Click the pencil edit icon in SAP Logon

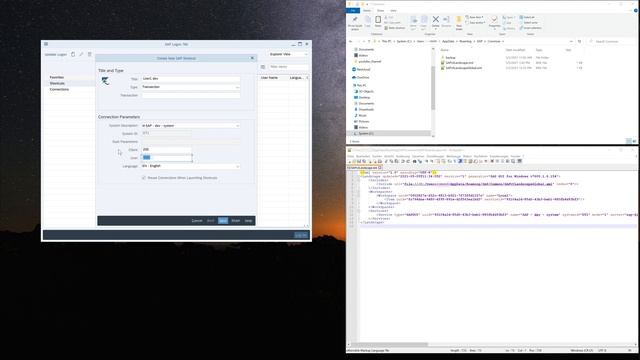81,54
